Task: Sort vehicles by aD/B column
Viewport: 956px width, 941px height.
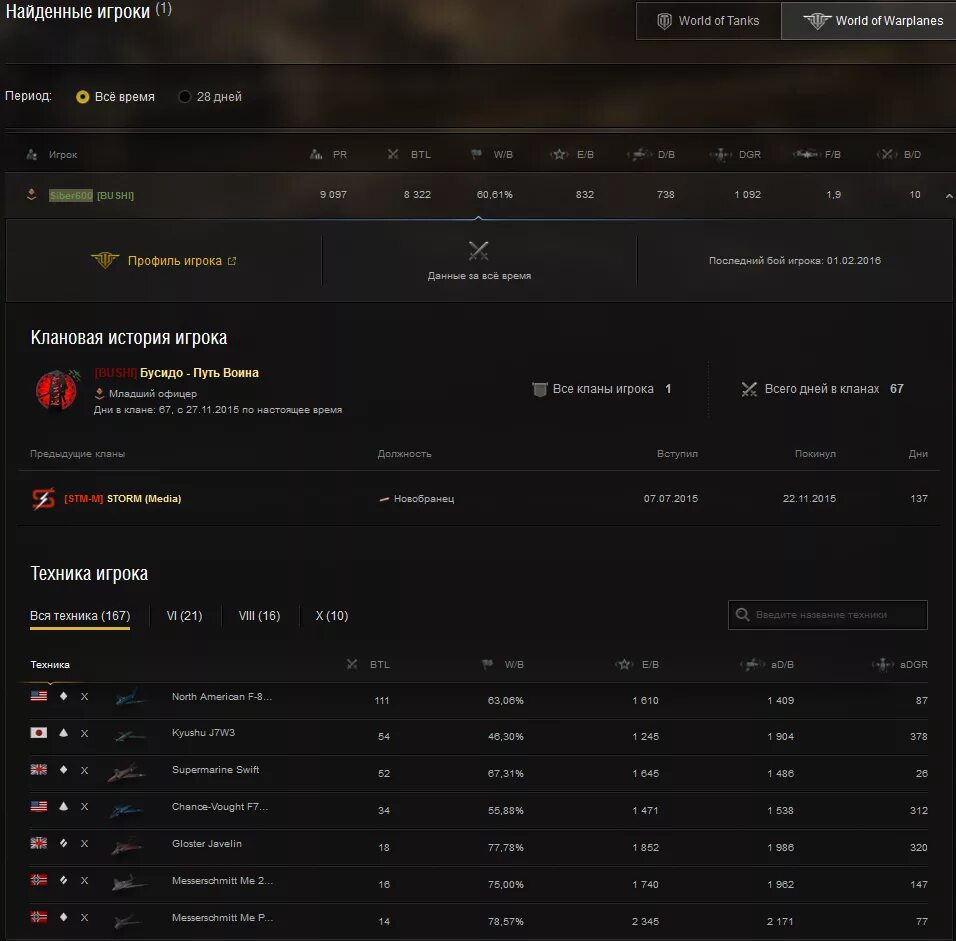Action: pyautogui.click(x=767, y=665)
